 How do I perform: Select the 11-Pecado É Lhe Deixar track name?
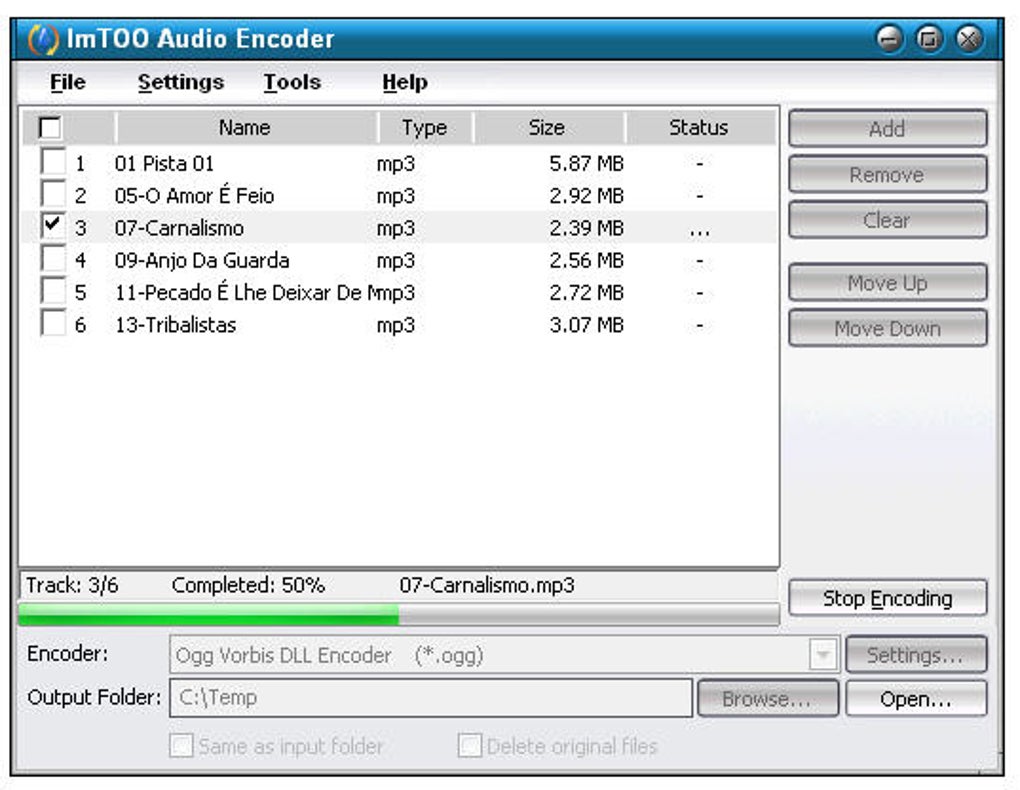[245, 292]
